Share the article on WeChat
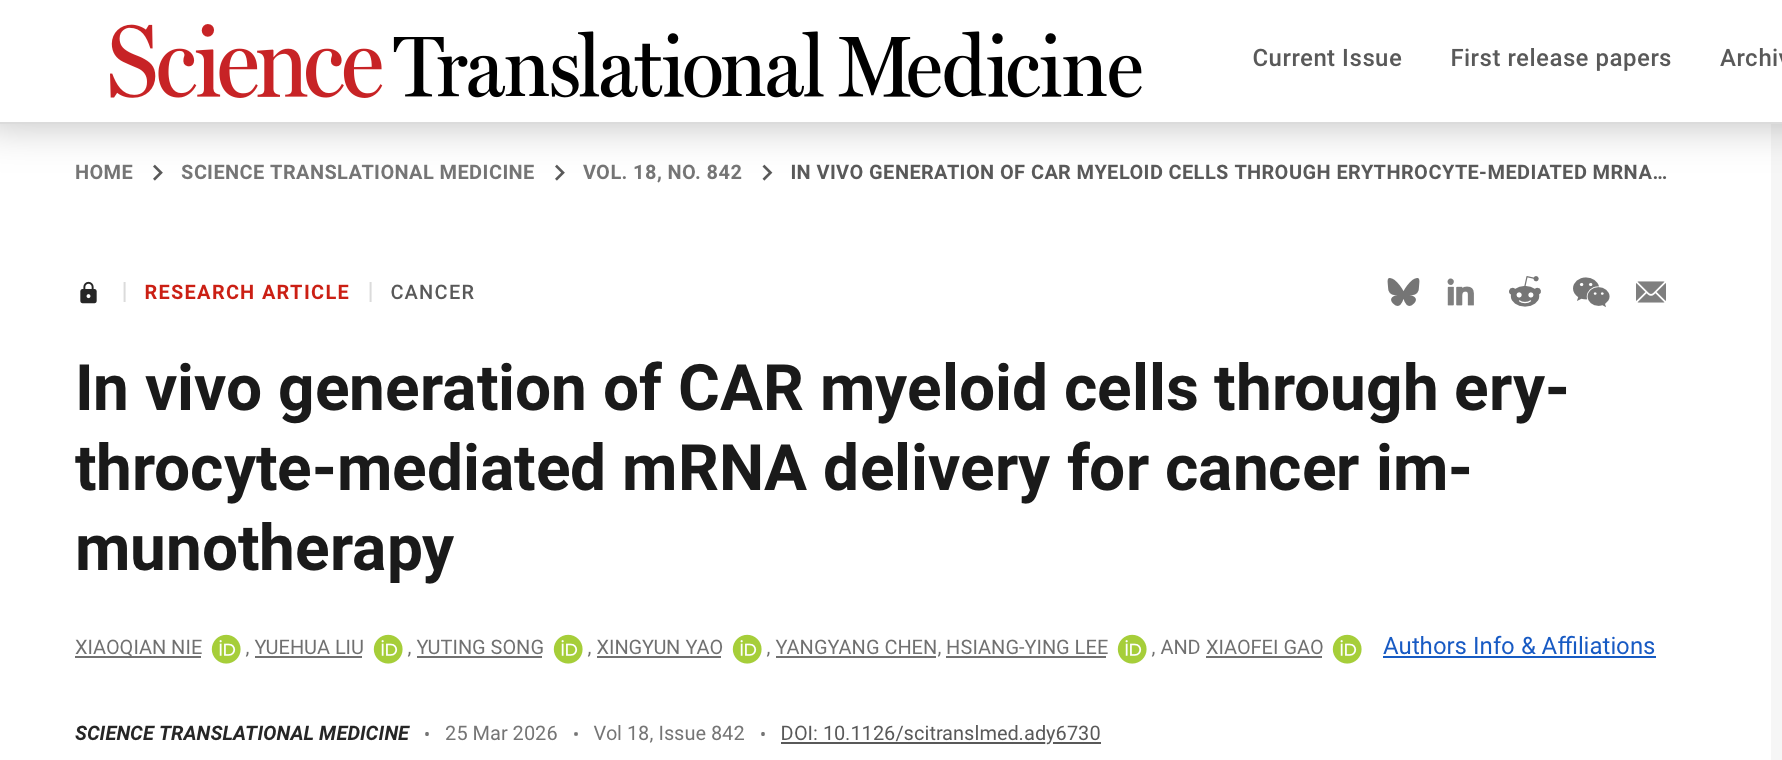 point(1590,292)
